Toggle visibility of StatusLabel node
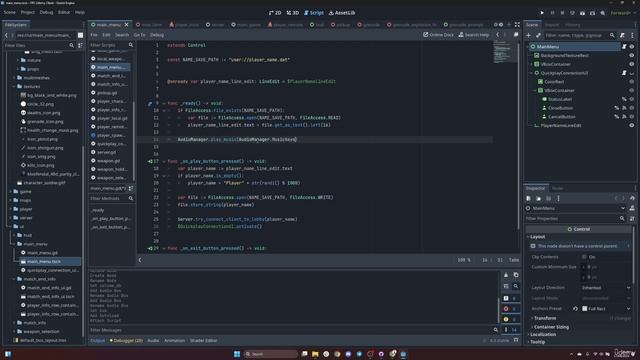The height and width of the screenshot is (360, 640). coord(632,99)
